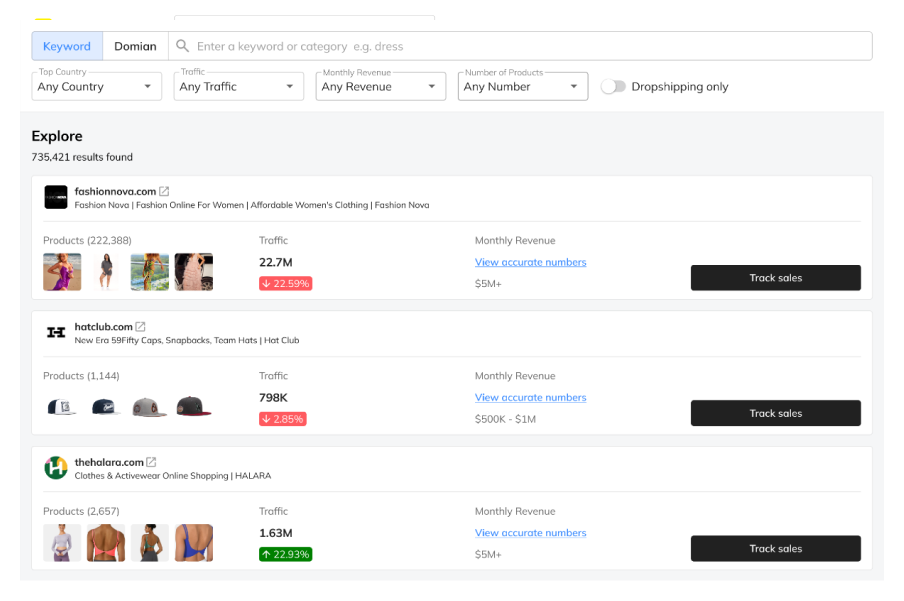
Task: Open halara green sports bra thumbnail
Action: (150, 543)
